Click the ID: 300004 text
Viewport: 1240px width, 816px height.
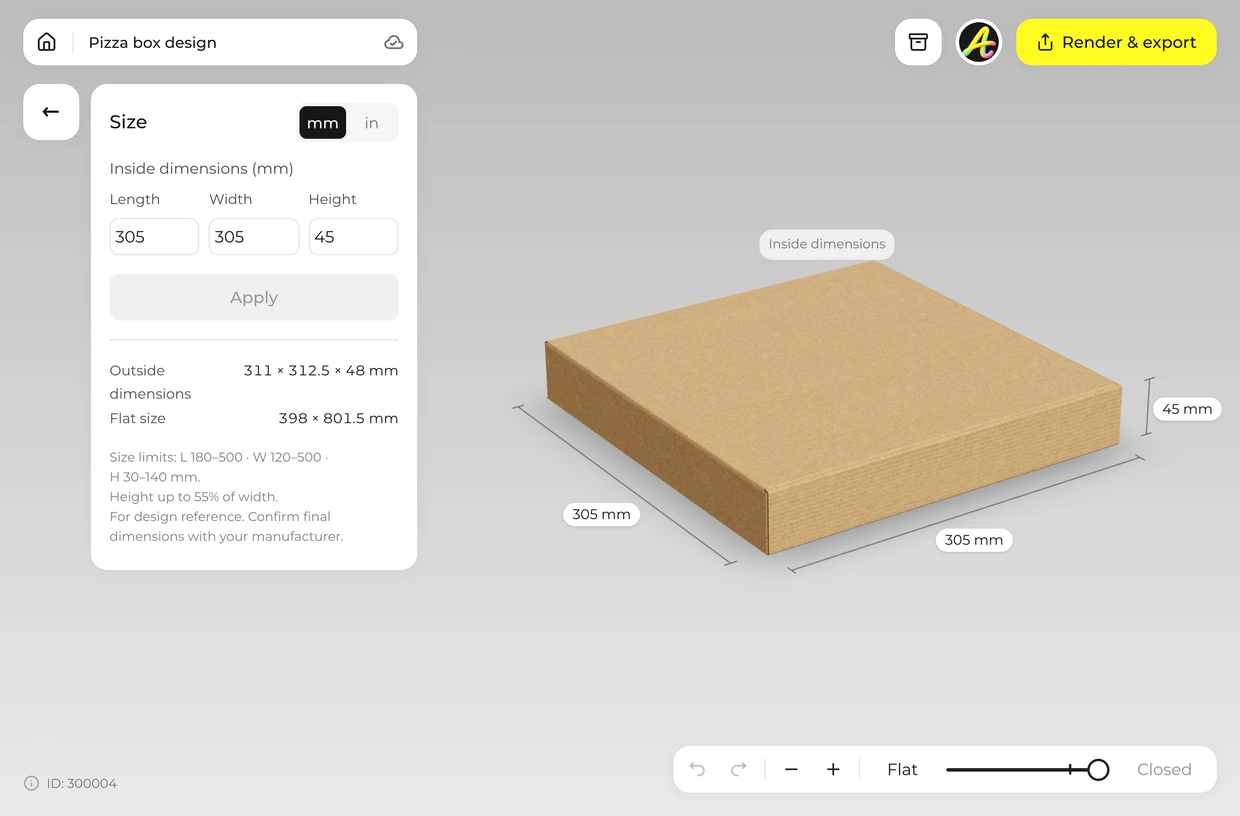click(x=82, y=783)
